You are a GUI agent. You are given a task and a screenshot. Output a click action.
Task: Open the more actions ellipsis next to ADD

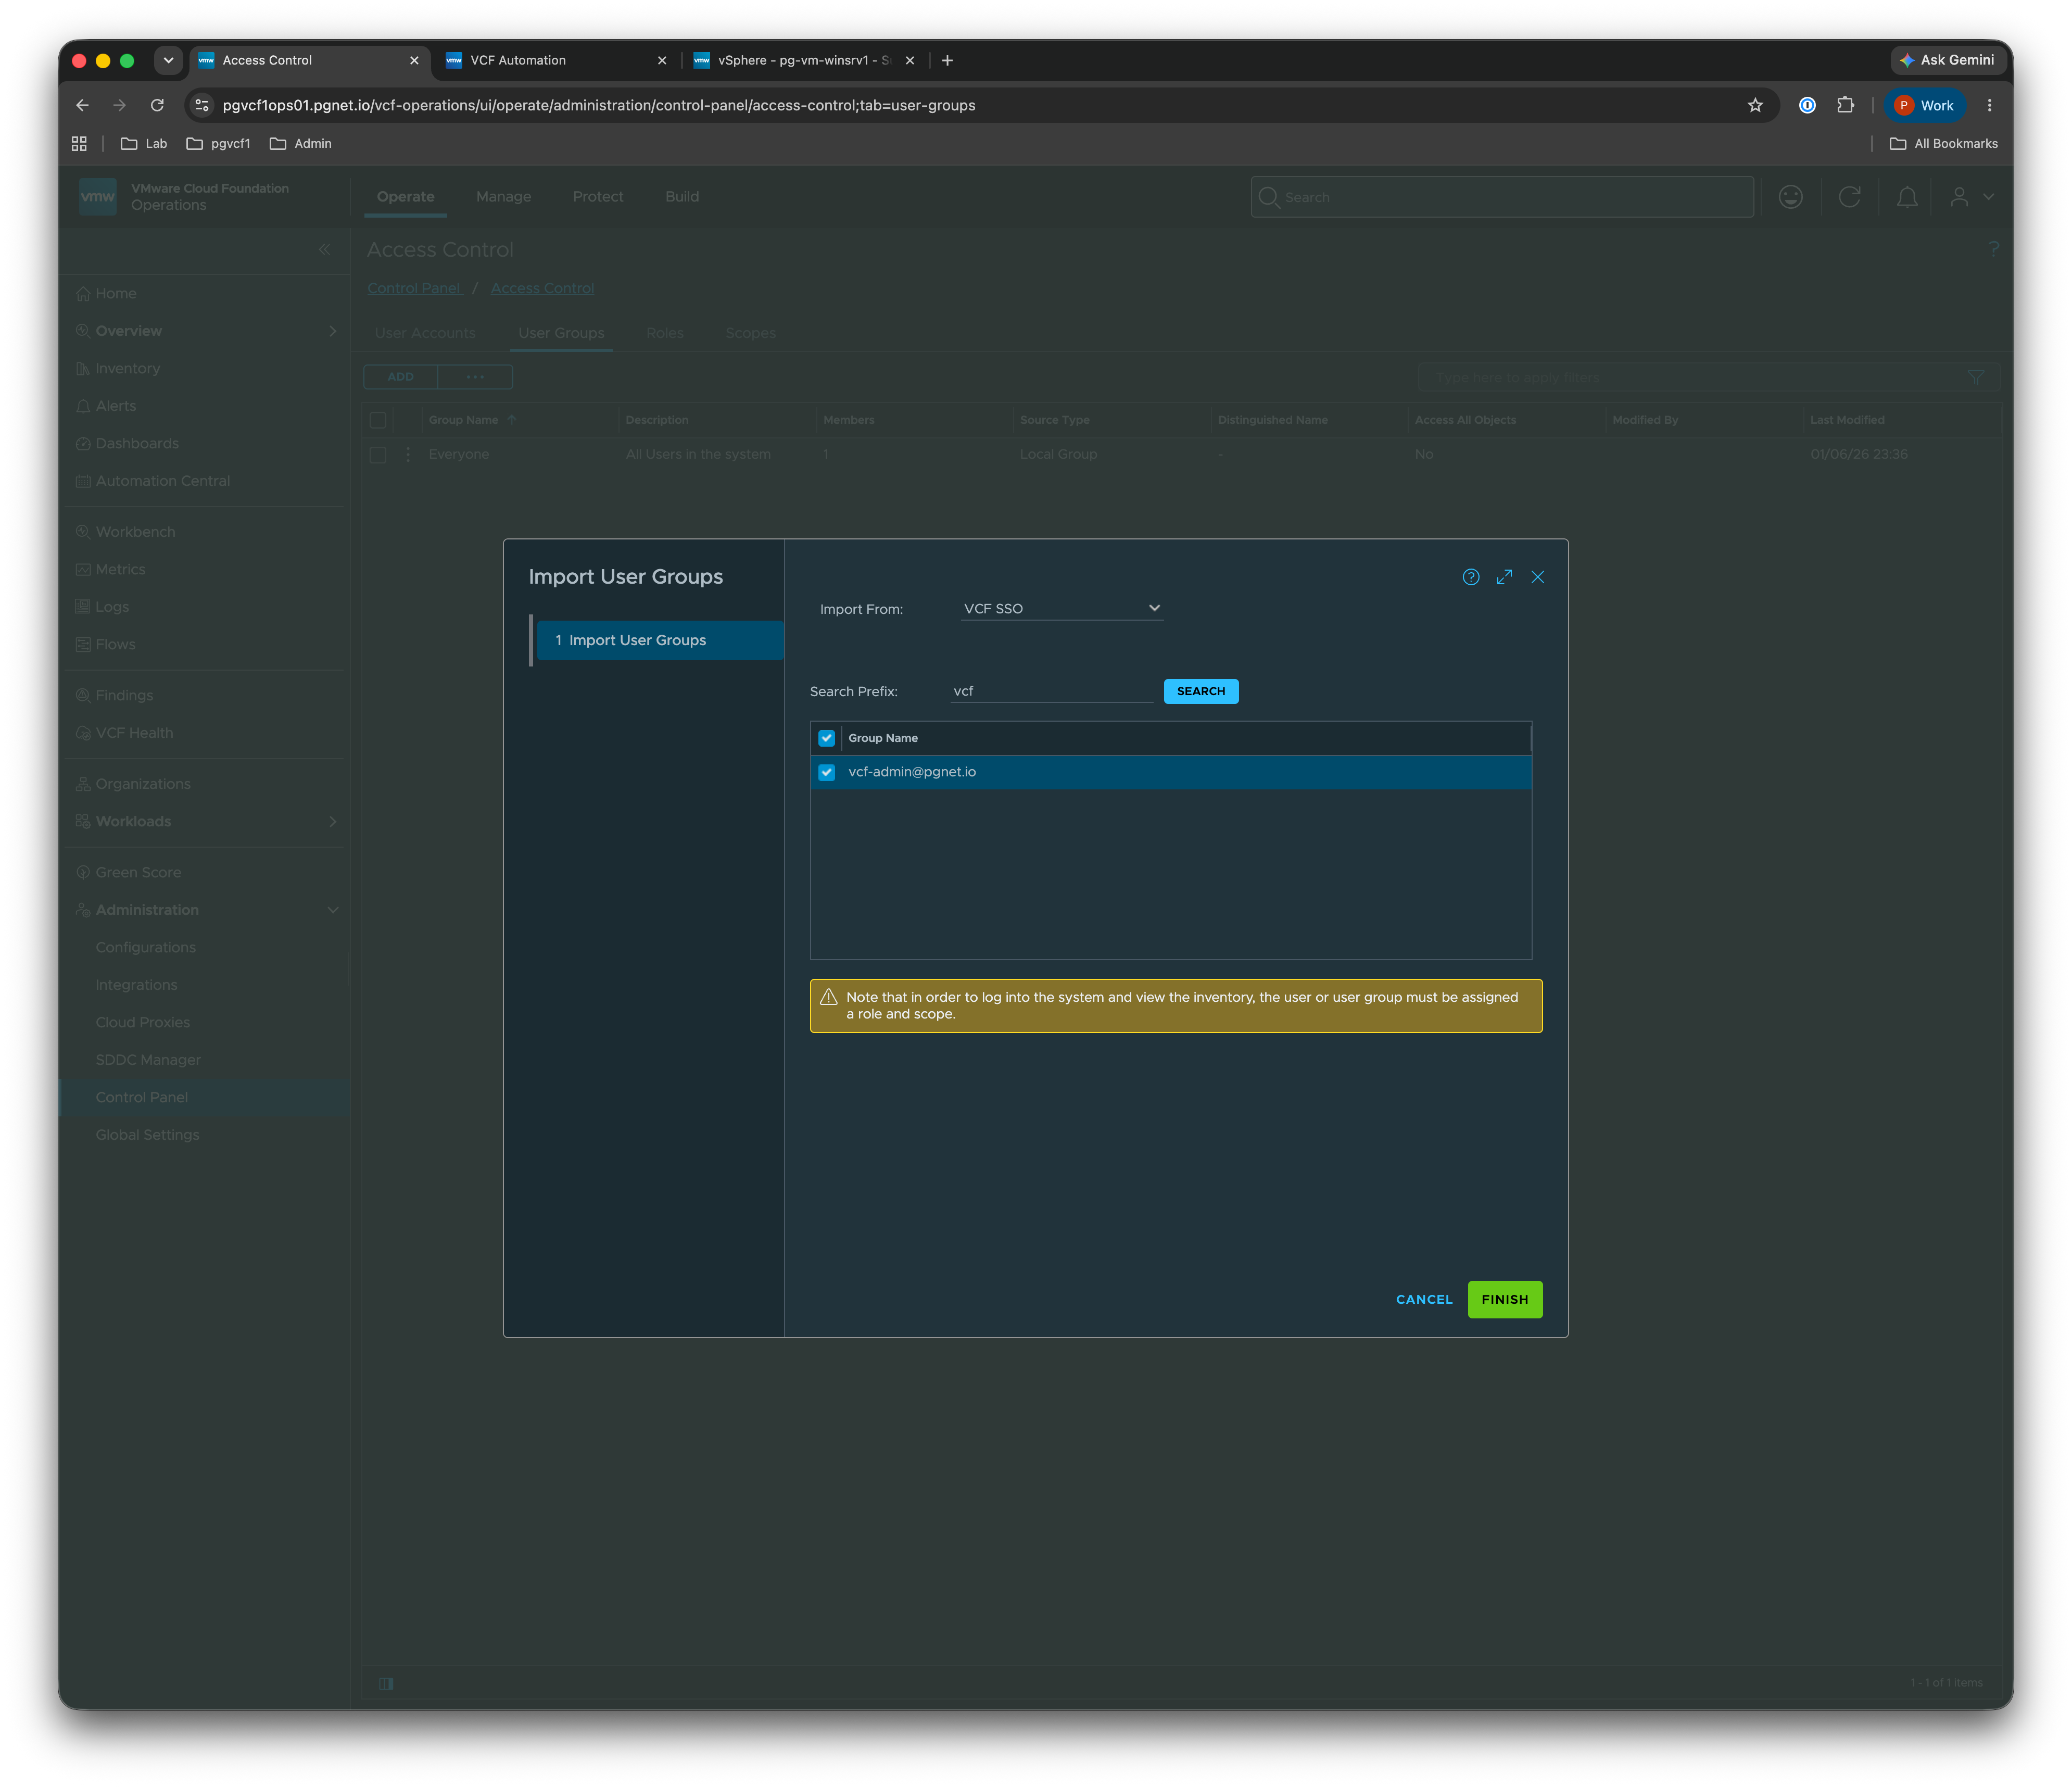475,377
